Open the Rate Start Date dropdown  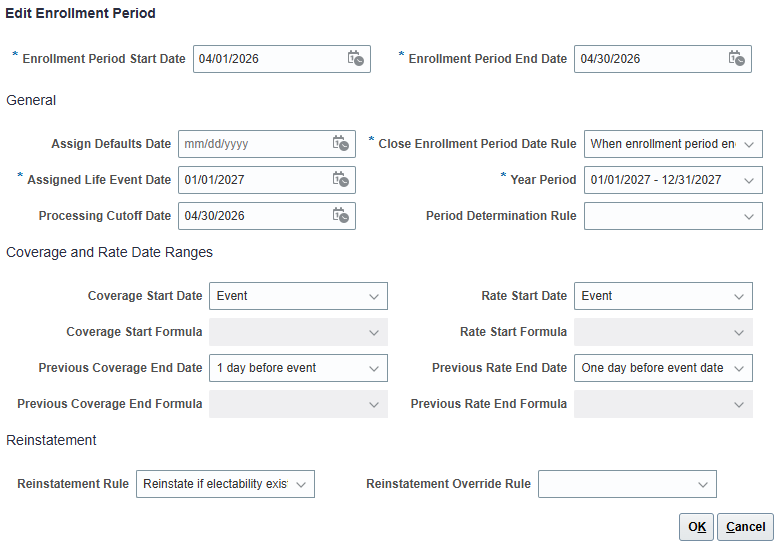pyautogui.click(x=663, y=296)
